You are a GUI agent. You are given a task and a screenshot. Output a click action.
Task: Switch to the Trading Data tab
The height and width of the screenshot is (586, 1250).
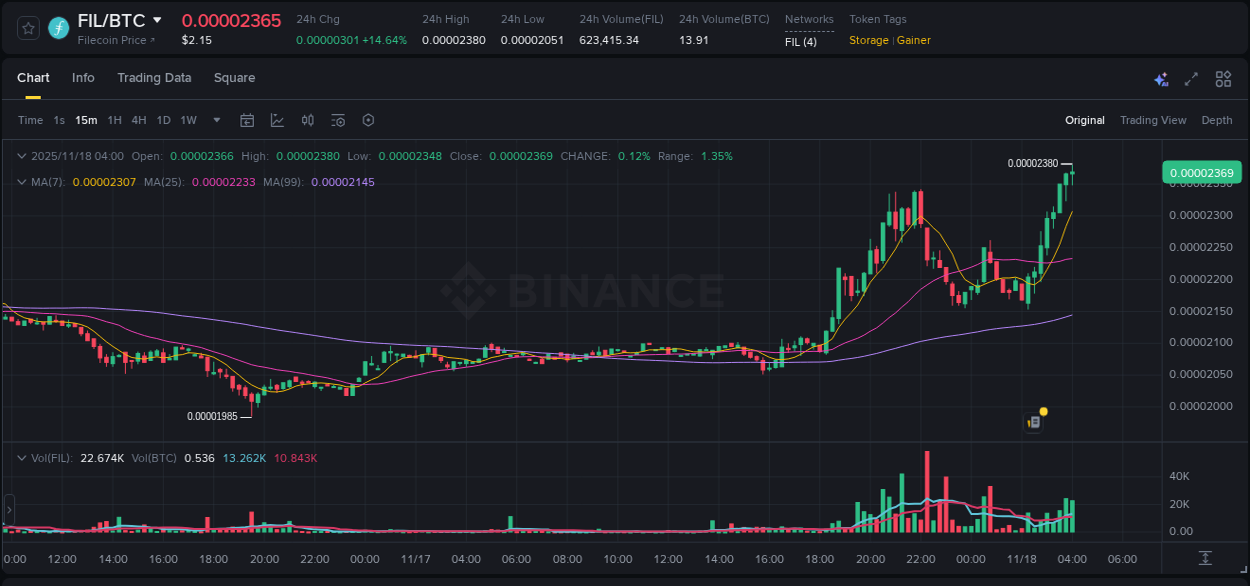tap(154, 78)
